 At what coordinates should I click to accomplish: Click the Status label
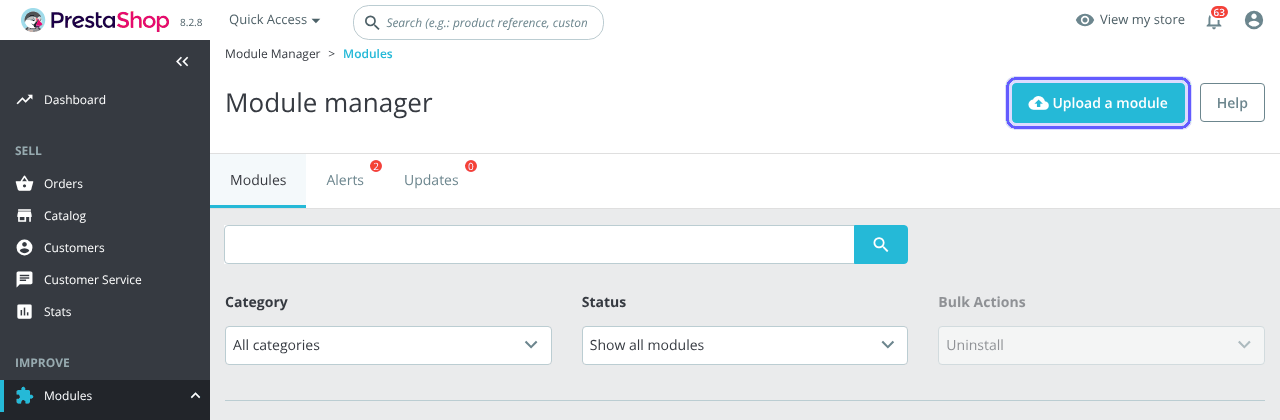pyautogui.click(x=604, y=302)
